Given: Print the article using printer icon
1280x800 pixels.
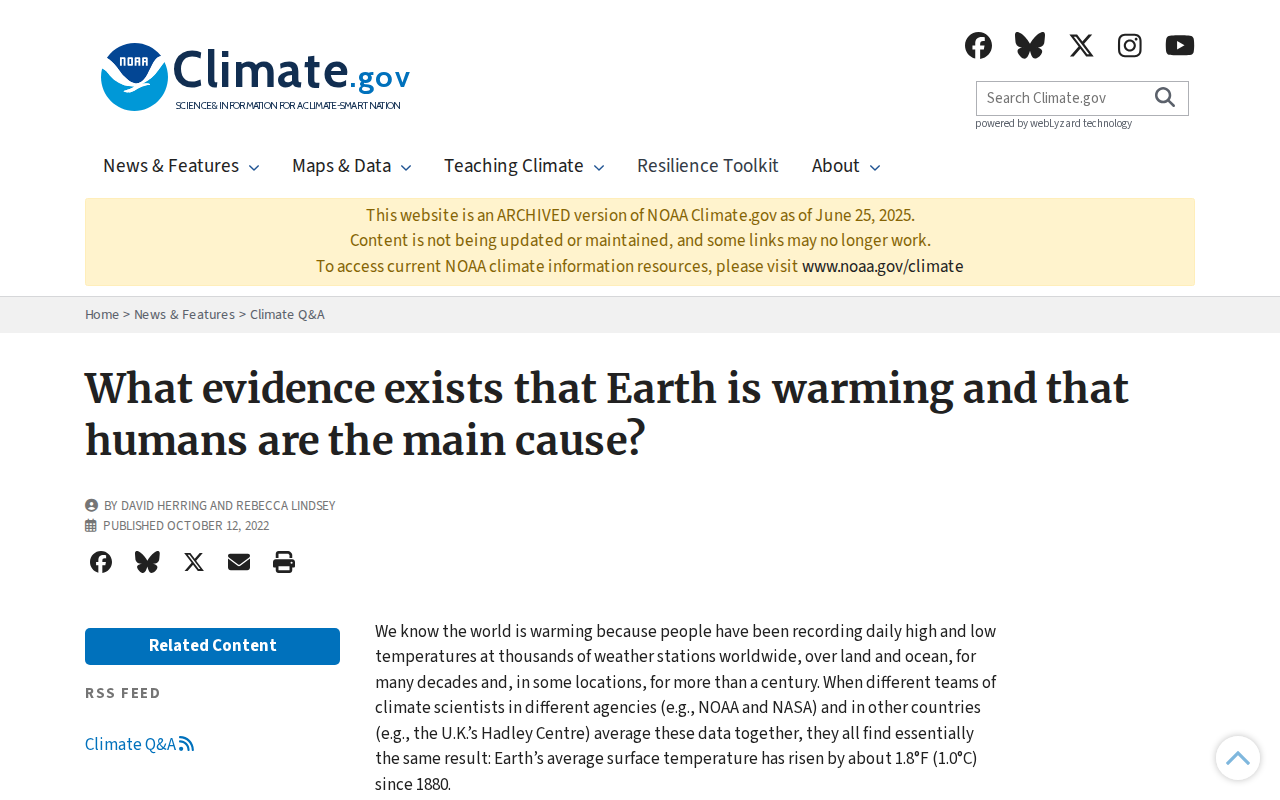Looking at the screenshot, I should coord(284,562).
